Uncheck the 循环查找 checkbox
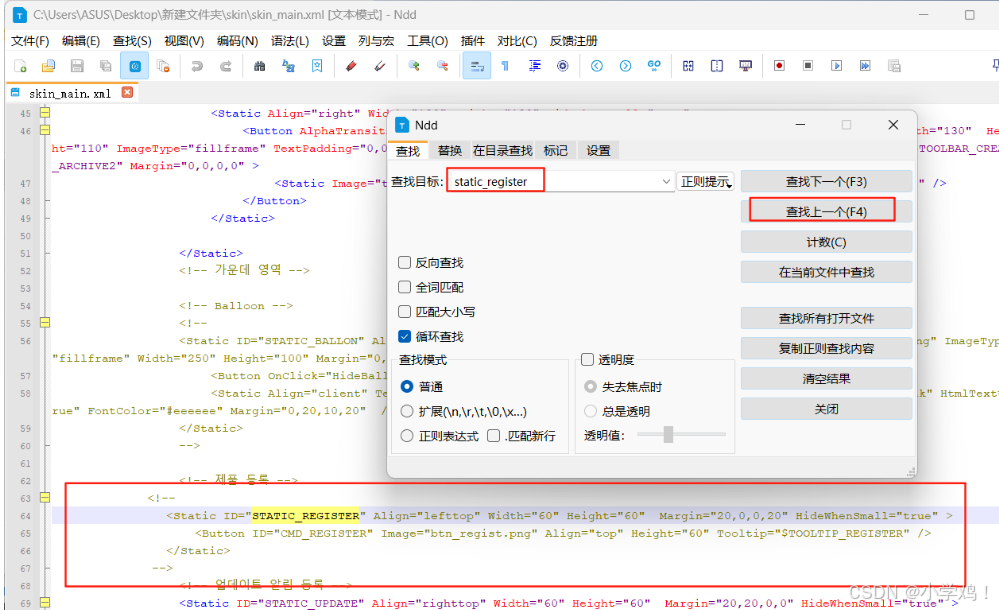 (x=404, y=336)
